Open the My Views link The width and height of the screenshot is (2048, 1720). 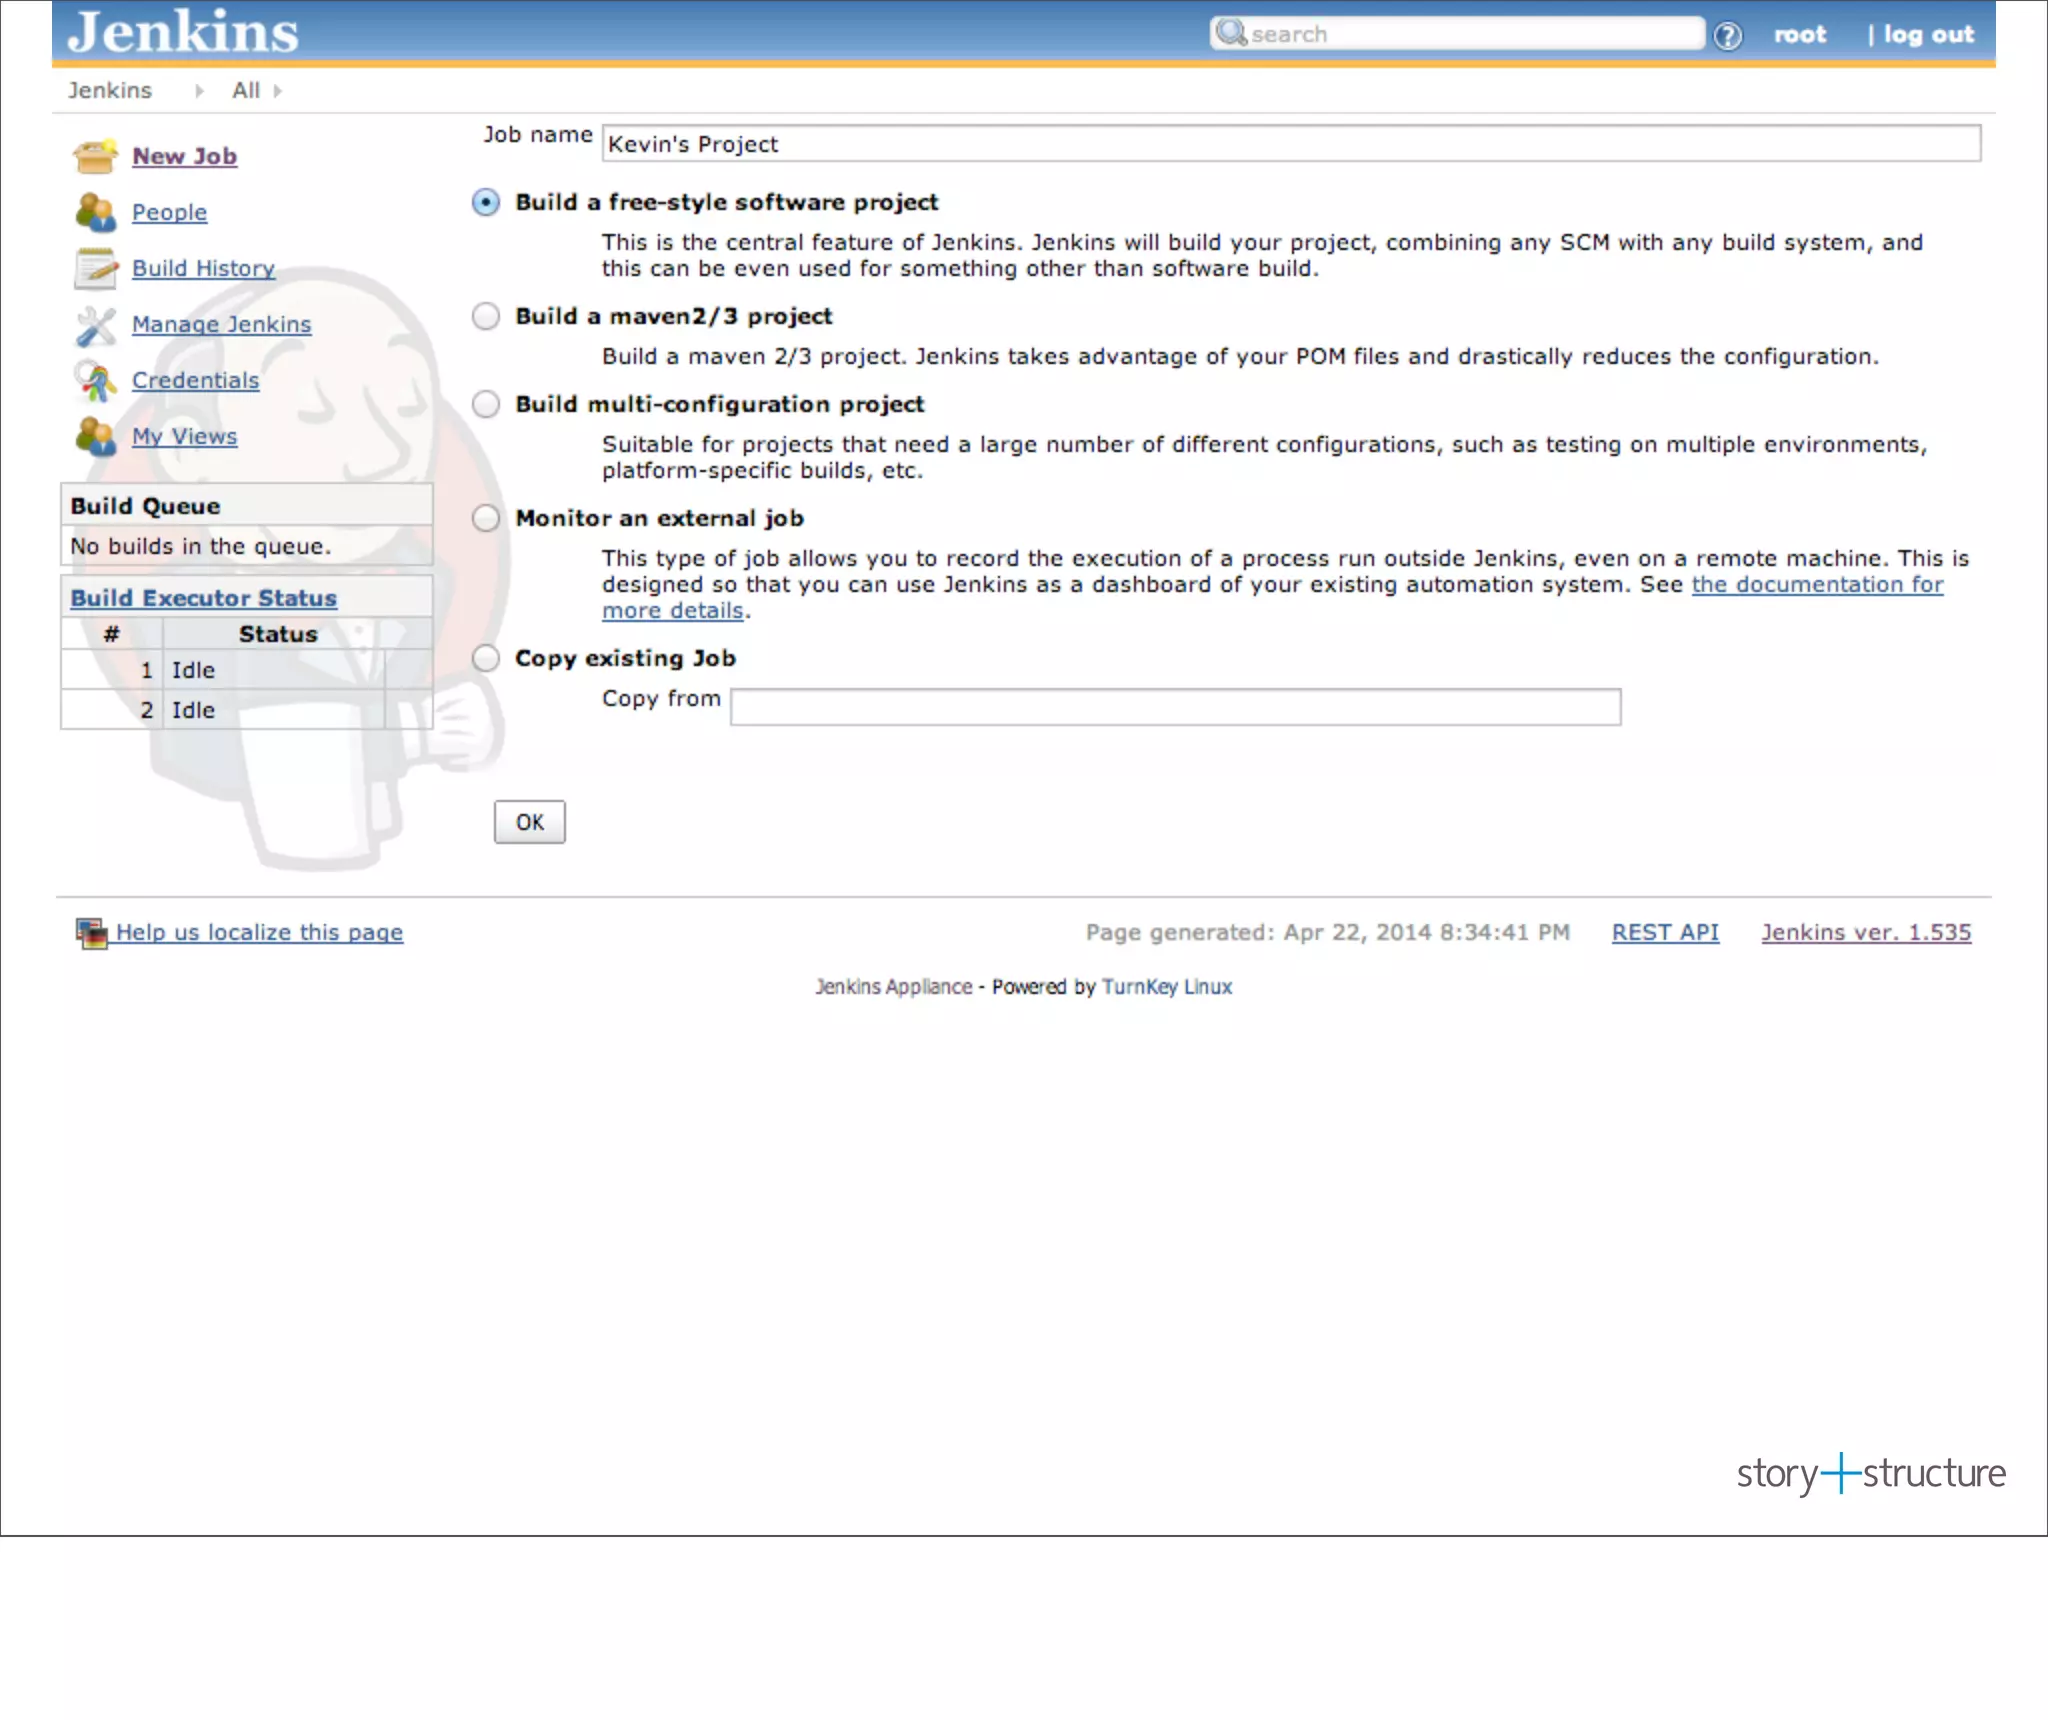185,436
